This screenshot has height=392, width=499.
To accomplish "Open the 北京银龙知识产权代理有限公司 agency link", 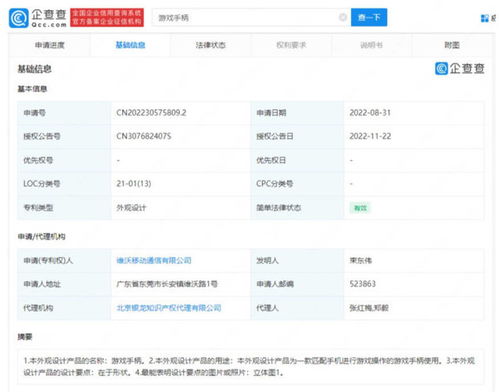I will pos(169,308).
